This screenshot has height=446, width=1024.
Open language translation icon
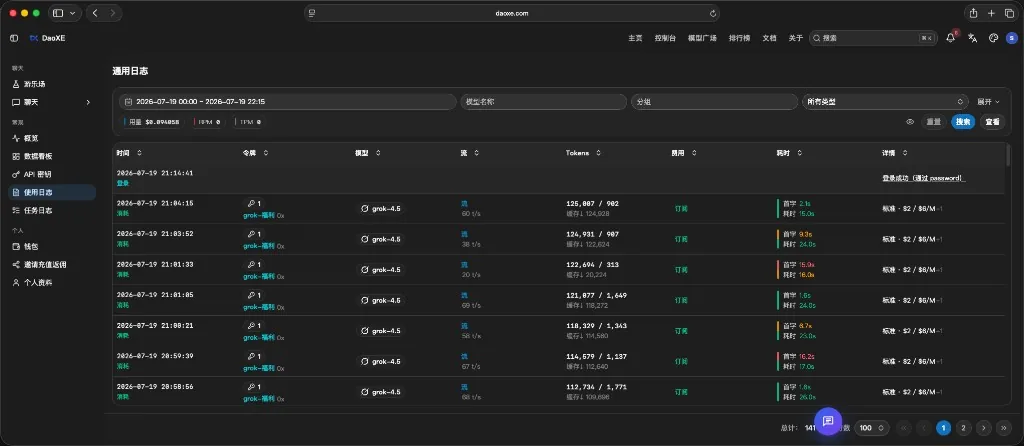click(972, 39)
